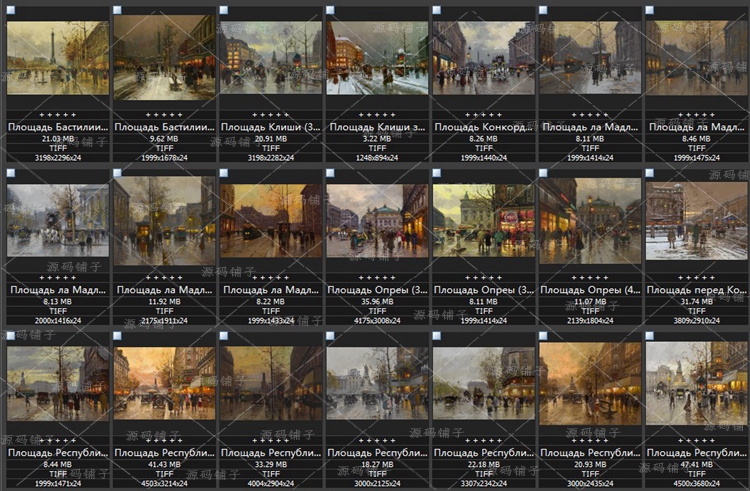Click the dimensions text 3000x2435x24

[x=590, y=483]
